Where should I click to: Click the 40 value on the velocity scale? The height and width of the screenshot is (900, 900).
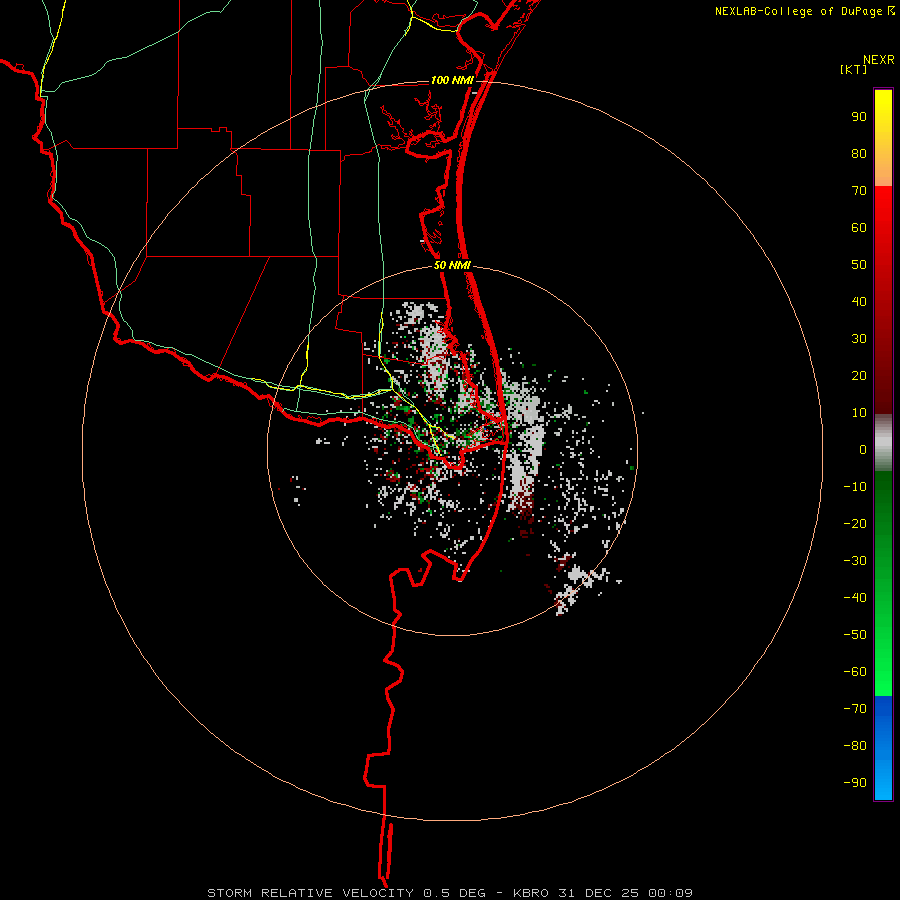coord(859,302)
